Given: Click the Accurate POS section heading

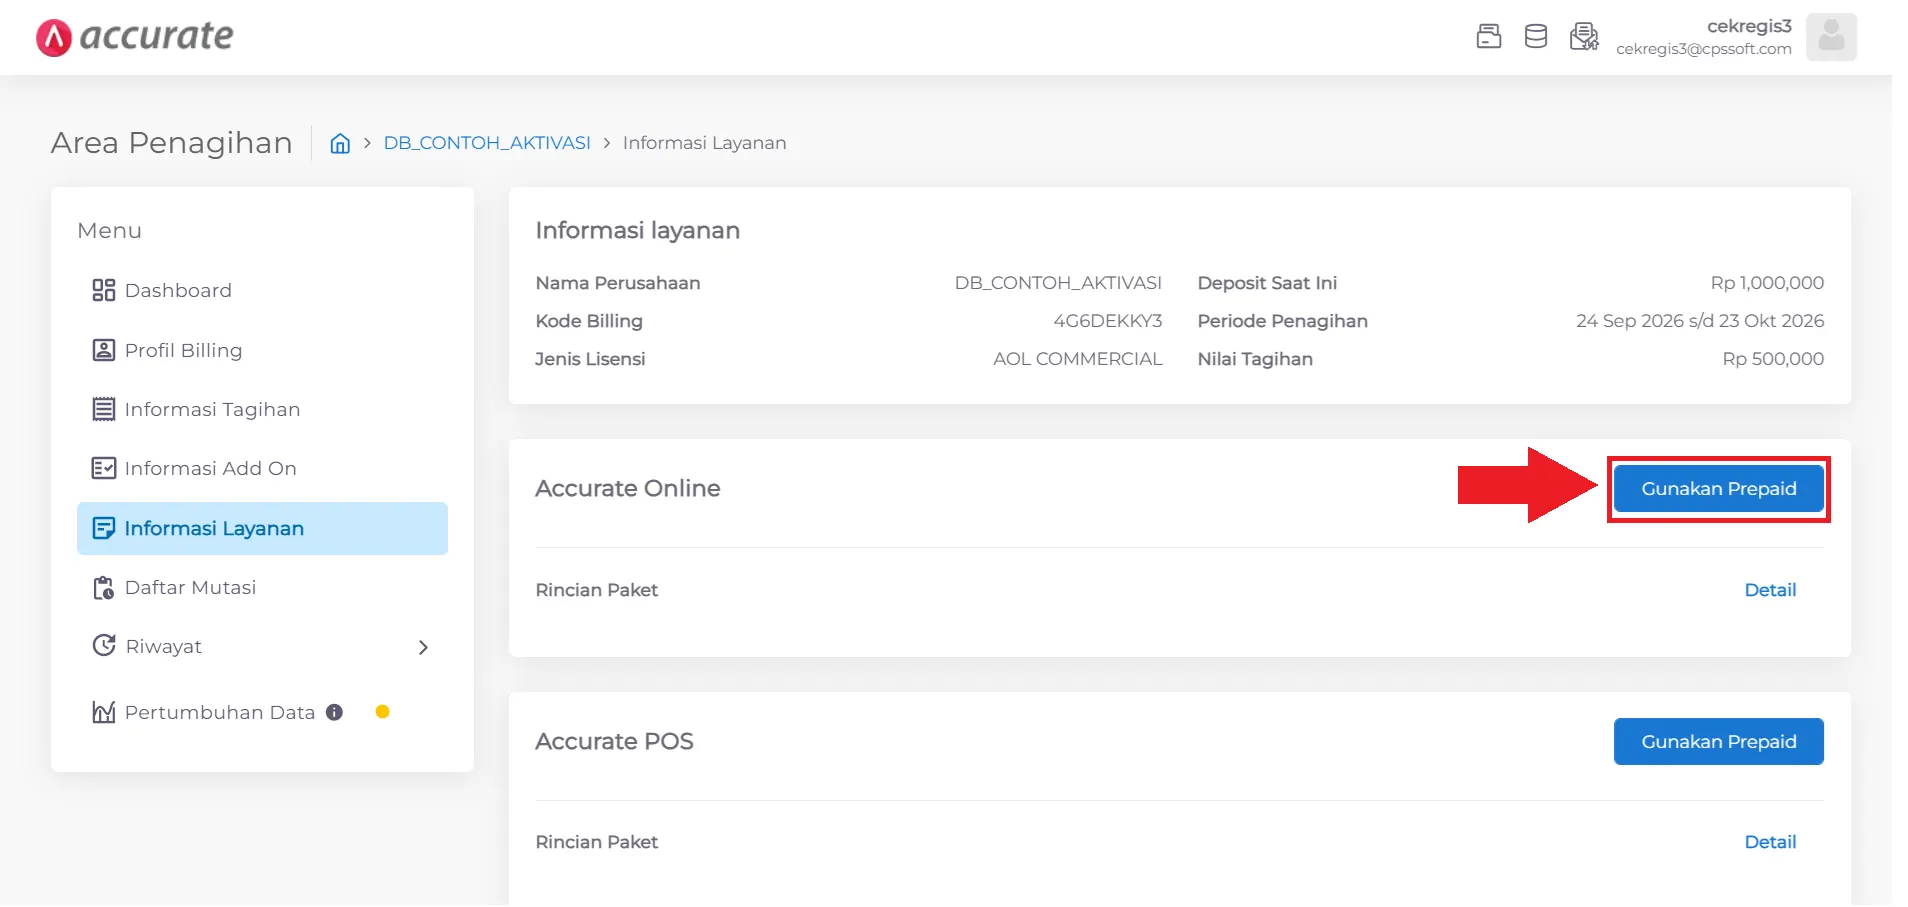Looking at the screenshot, I should (614, 741).
